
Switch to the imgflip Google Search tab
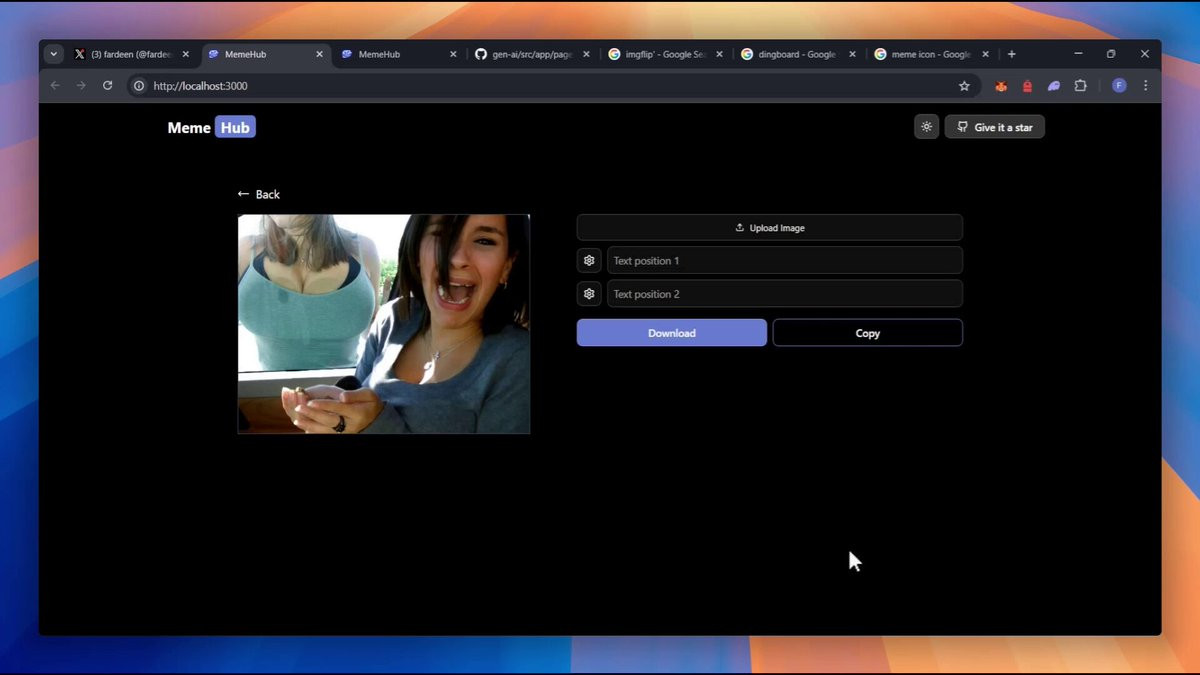[665, 54]
